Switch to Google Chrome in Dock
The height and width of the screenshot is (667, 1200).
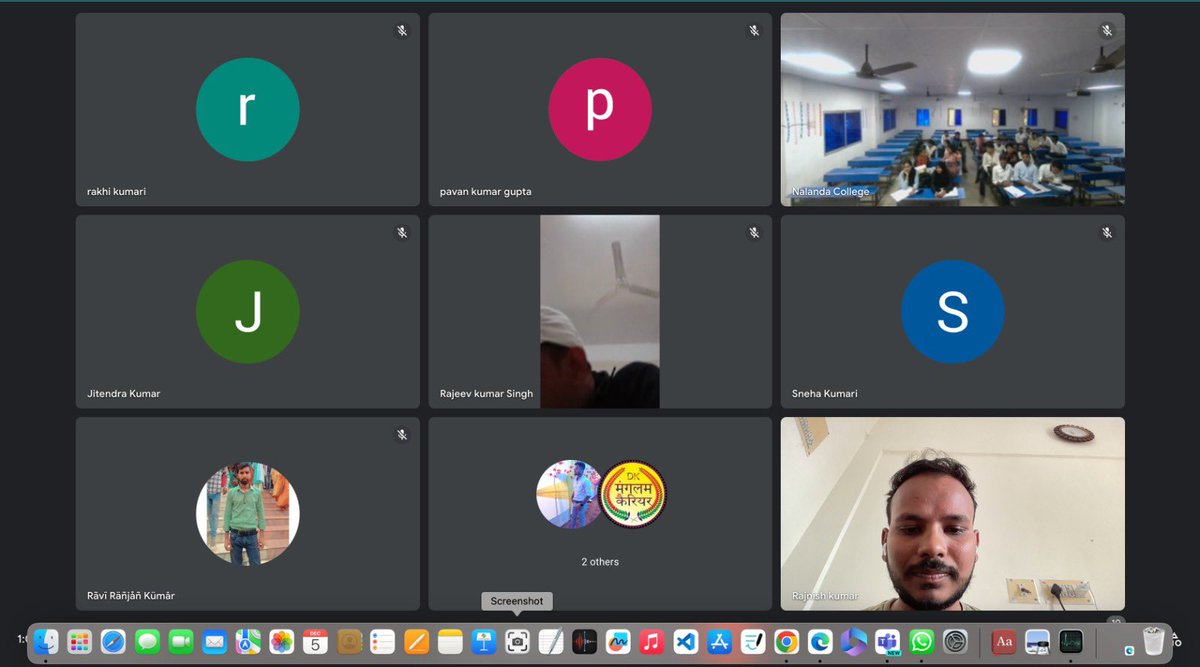pyautogui.click(x=786, y=641)
